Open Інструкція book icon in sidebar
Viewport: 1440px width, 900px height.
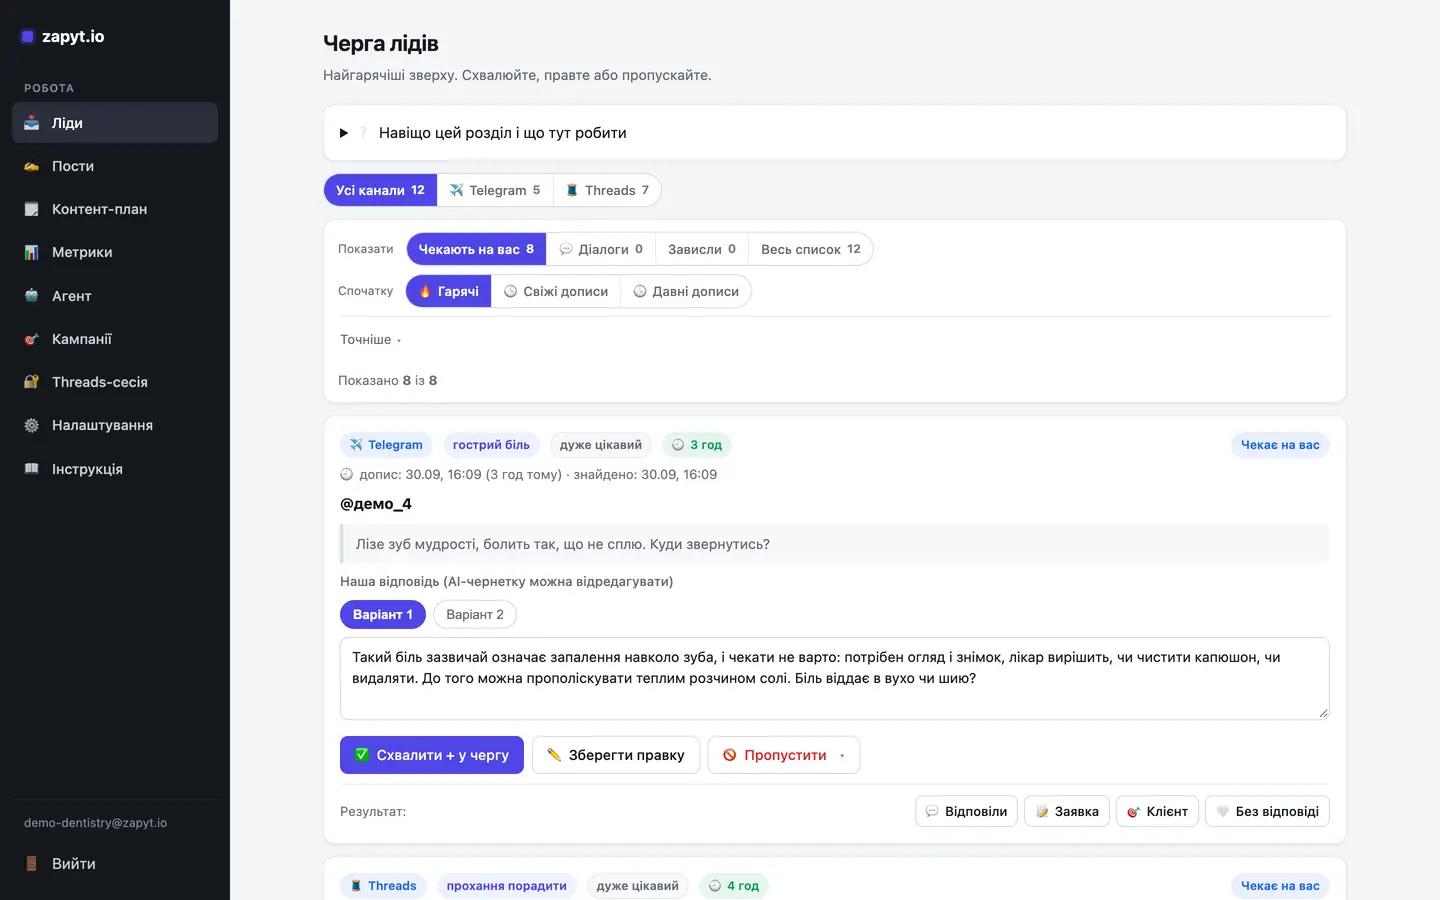click(32, 469)
